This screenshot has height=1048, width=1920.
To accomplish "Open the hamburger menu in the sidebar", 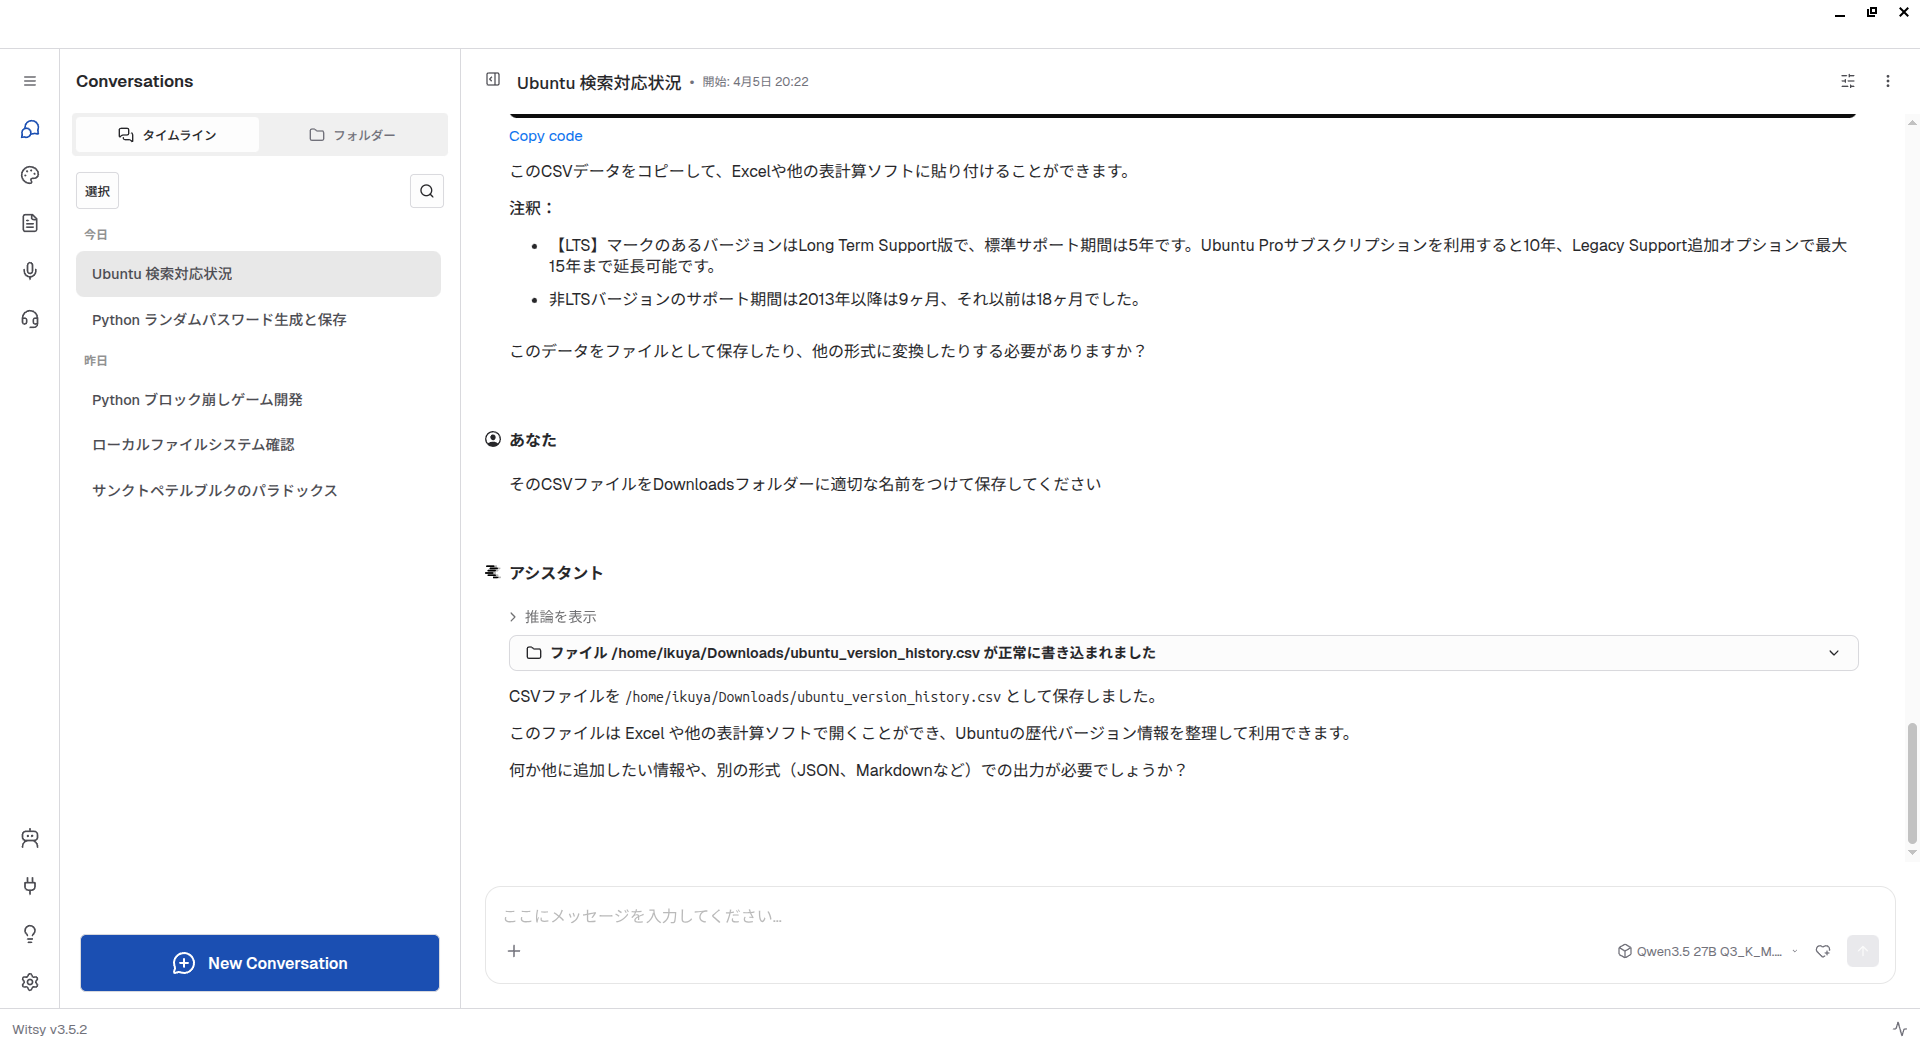I will (x=30, y=81).
